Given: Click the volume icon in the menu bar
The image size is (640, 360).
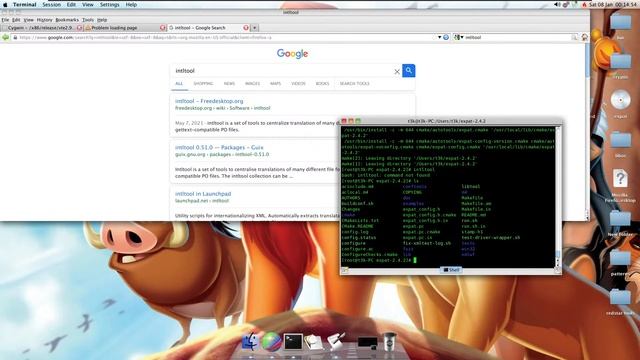Looking at the screenshot, I should coord(557,4).
